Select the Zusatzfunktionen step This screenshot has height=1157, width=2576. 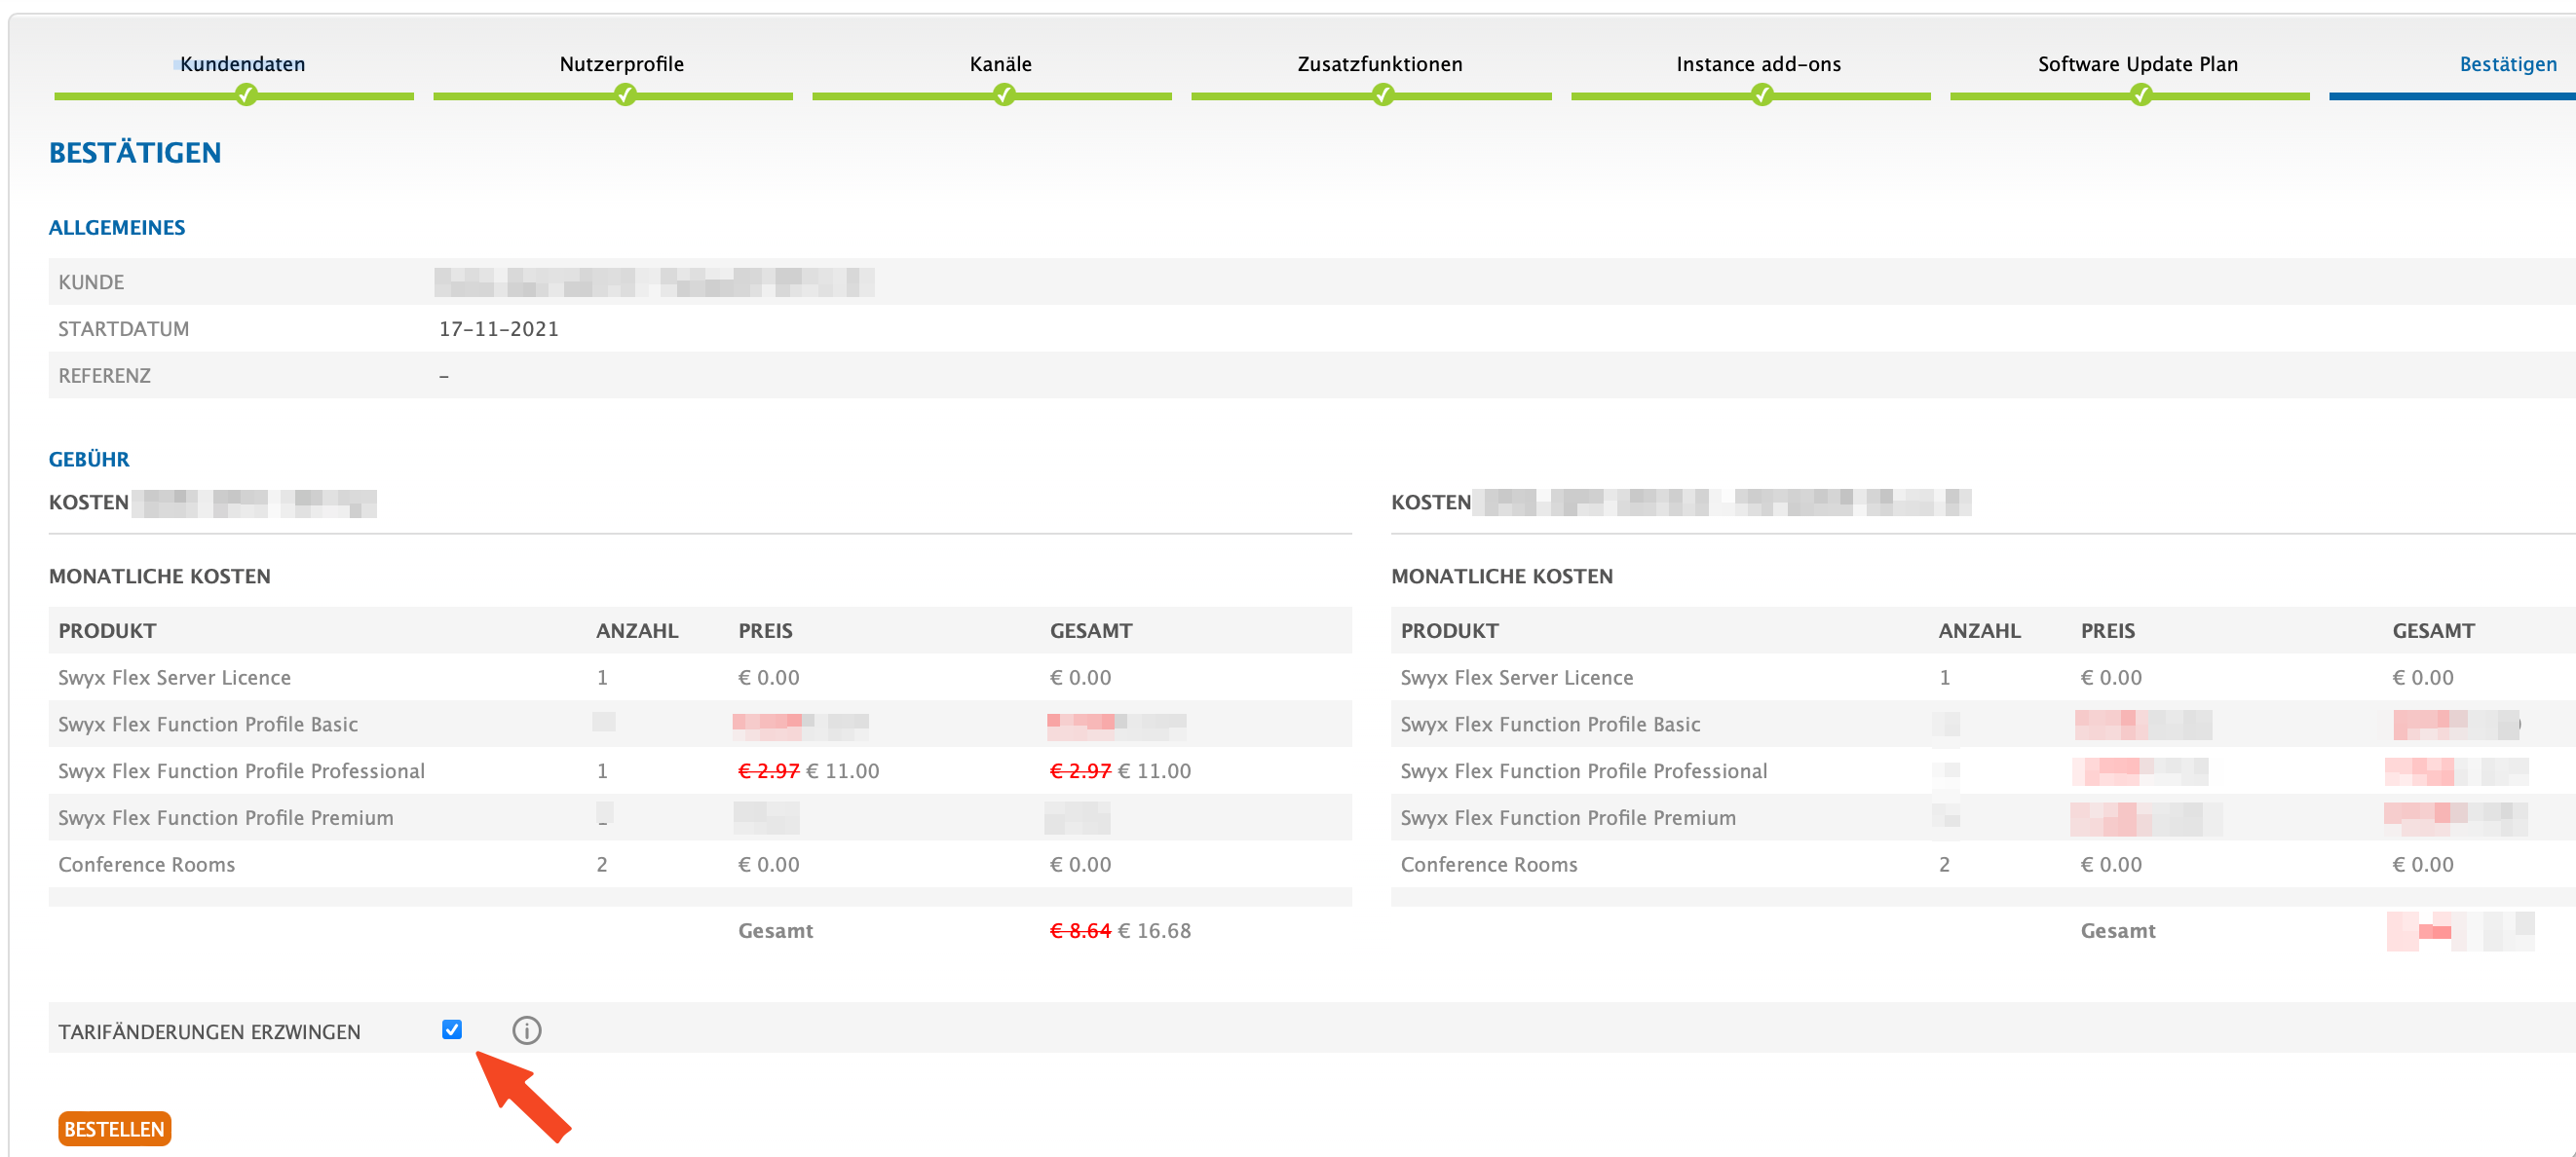coord(1379,64)
